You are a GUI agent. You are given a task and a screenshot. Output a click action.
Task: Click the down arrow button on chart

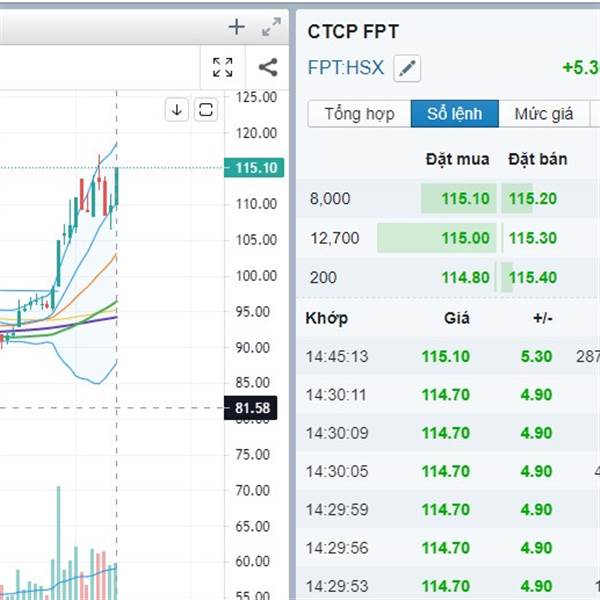pyautogui.click(x=176, y=110)
